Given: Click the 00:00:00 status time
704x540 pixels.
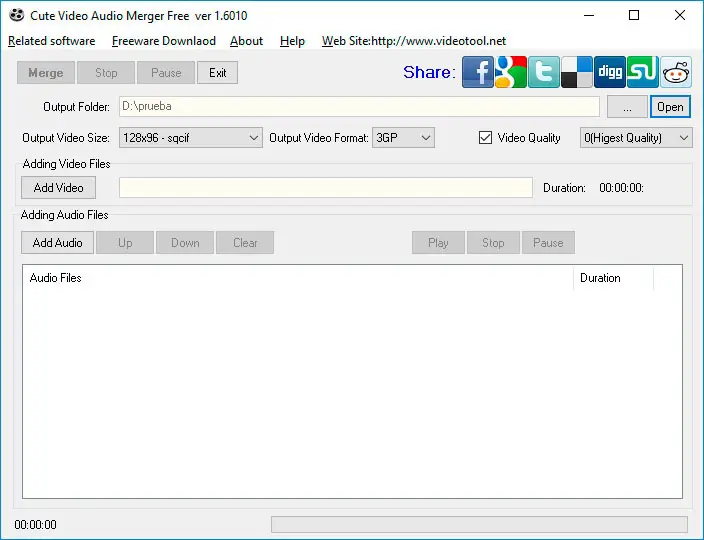Looking at the screenshot, I should tap(35, 525).
